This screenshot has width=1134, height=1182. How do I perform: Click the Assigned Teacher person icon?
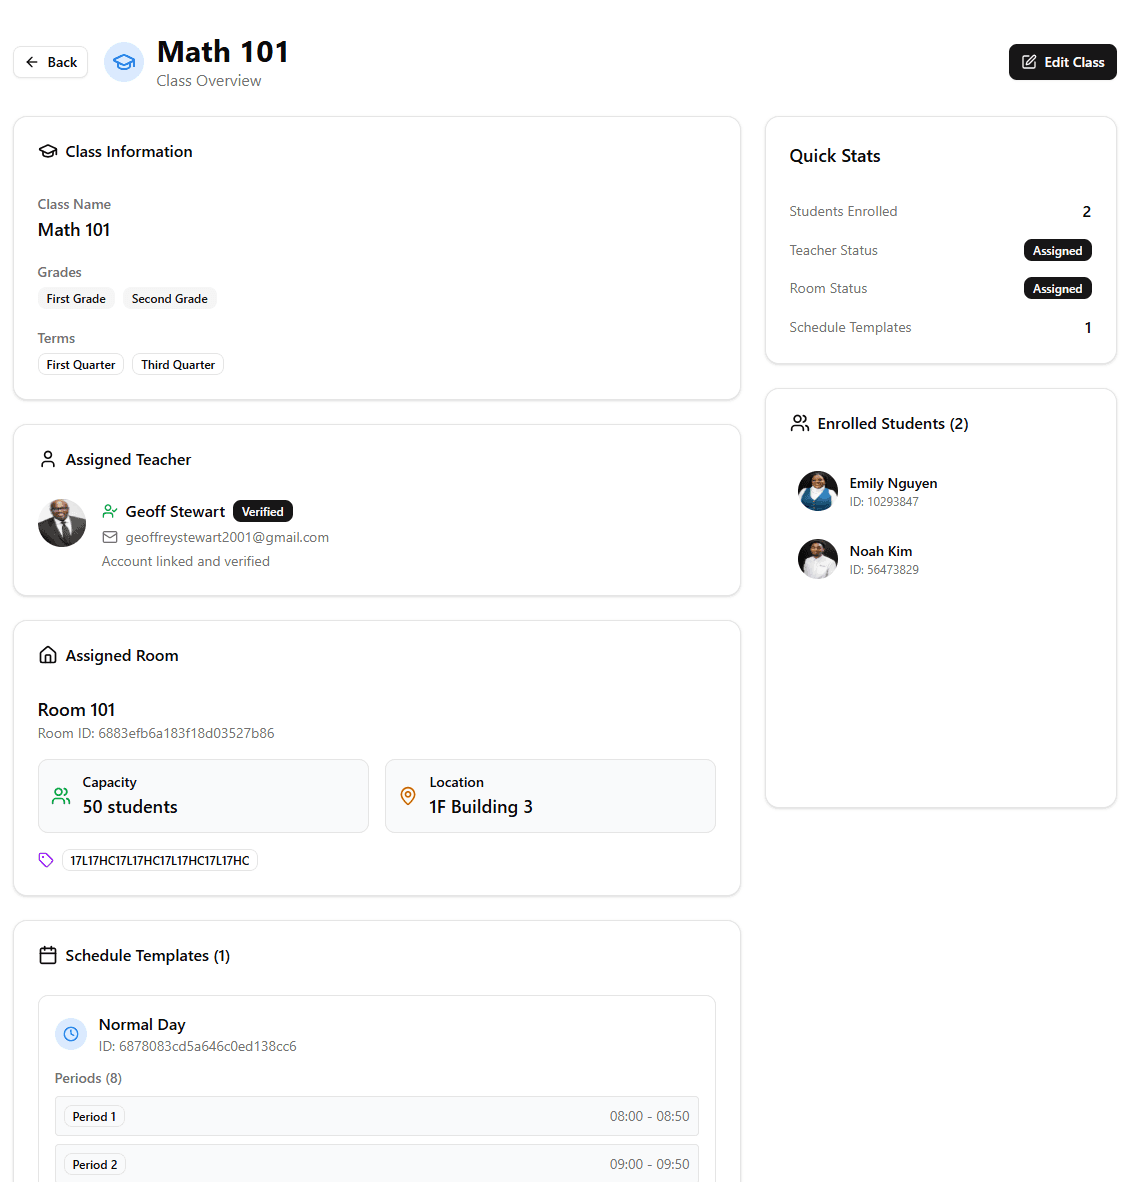pos(47,460)
